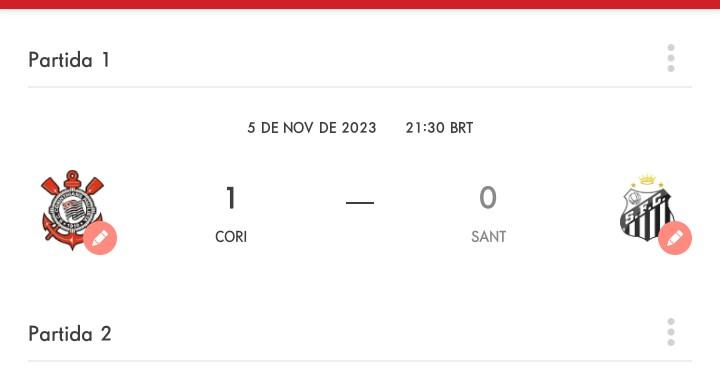Open the kickoff time 21:30
Viewport: 720px width, 378px height.
coord(425,128)
